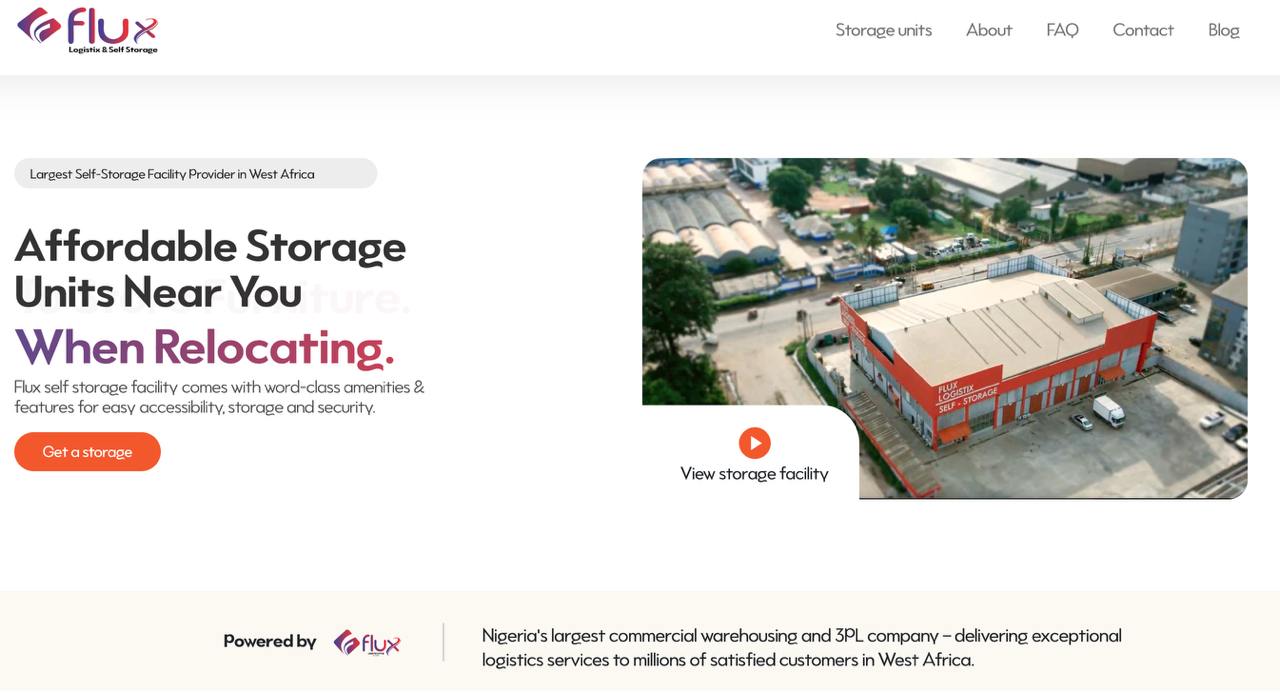This screenshot has width=1280, height=693.
Task: Click the Get a storage button
Action: 87,452
